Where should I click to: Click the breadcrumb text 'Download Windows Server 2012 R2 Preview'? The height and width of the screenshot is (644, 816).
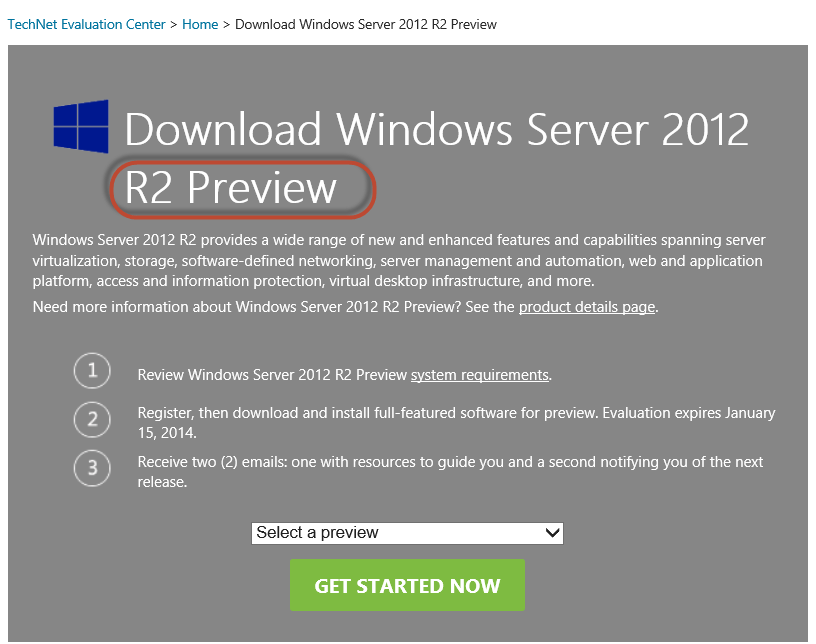coord(366,24)
